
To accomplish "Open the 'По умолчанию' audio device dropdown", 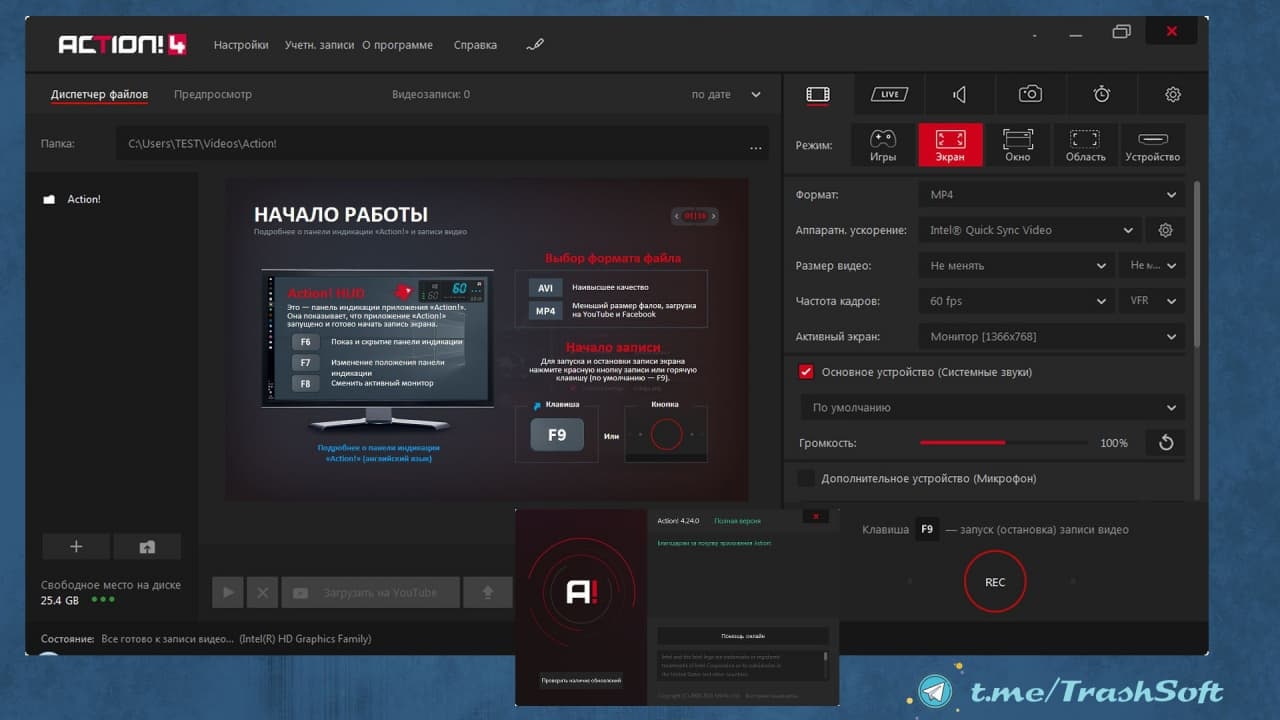I will 992,408.
